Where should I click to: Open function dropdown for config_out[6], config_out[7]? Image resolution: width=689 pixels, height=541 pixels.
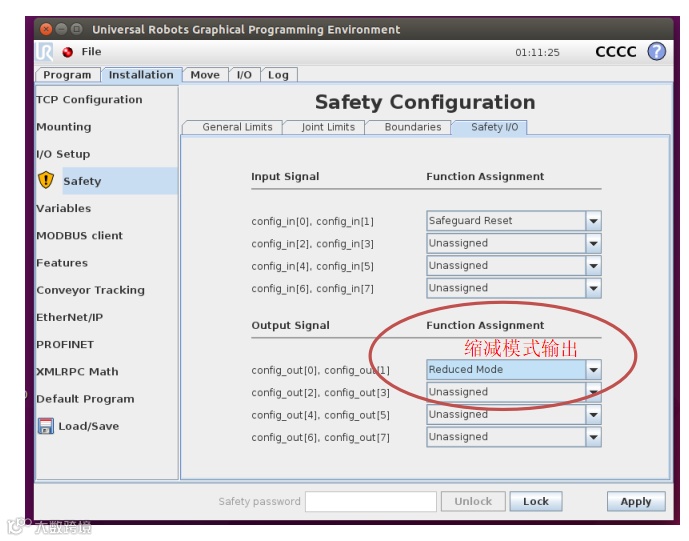click(514, 437)
